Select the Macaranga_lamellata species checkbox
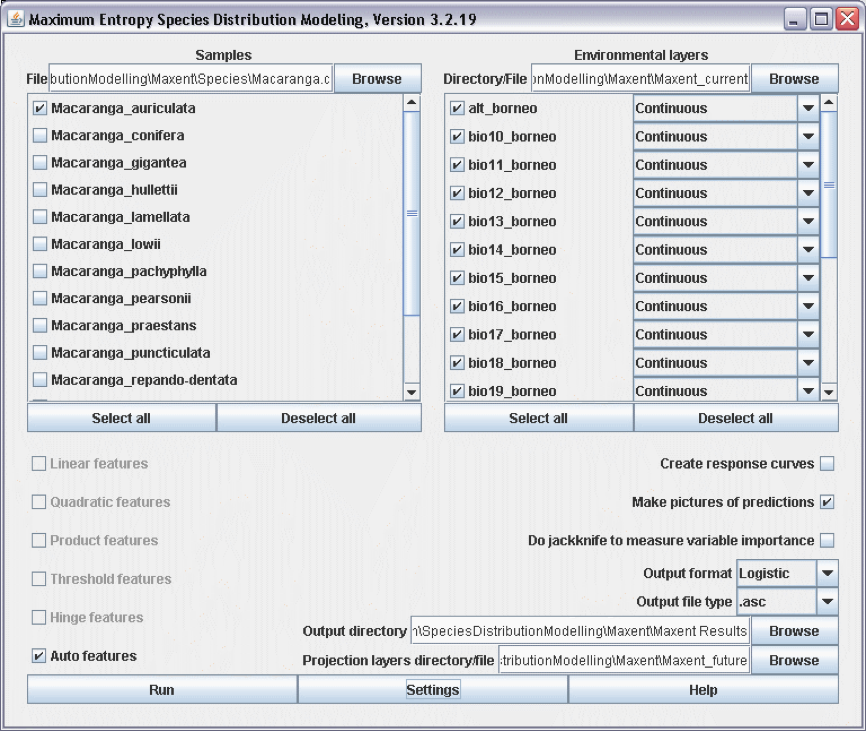 click(x=40, y=216)
